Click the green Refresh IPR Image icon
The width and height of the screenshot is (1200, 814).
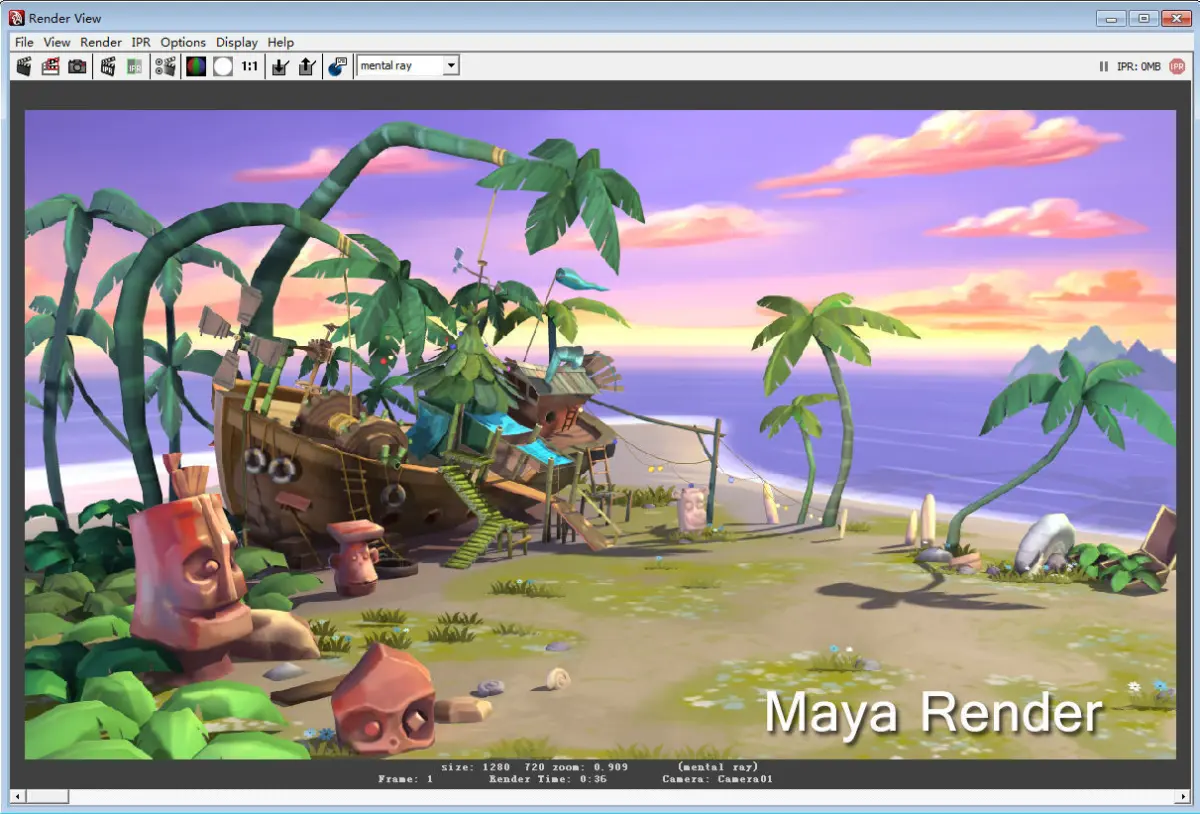click(x=134, y=66)
